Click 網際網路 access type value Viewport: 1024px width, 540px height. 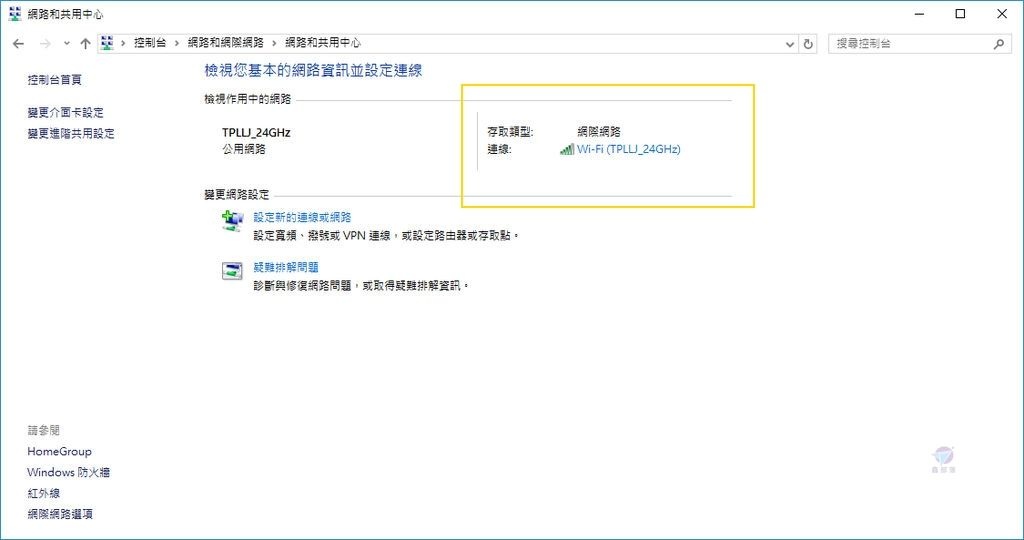tap(599, 132)
